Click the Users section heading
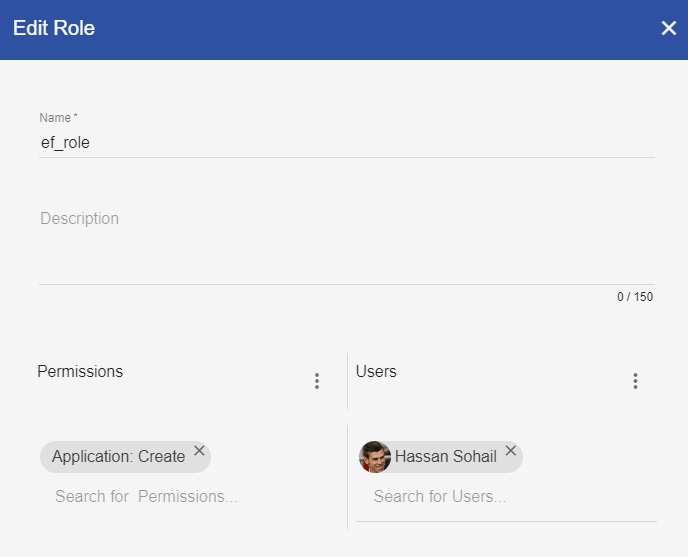 tap(376, 371)
